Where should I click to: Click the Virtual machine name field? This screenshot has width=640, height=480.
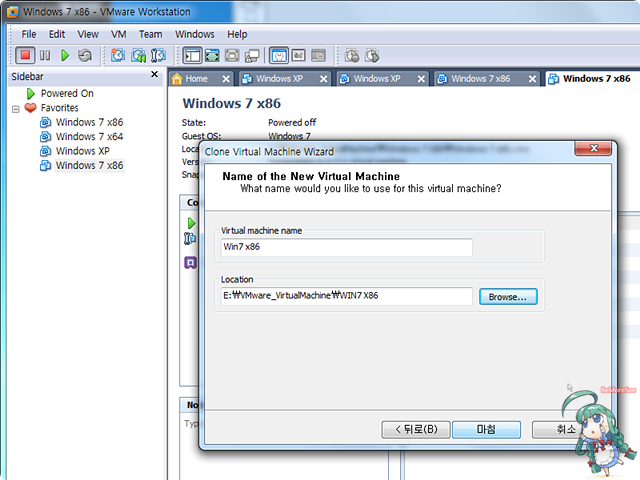tap(347, 247)
